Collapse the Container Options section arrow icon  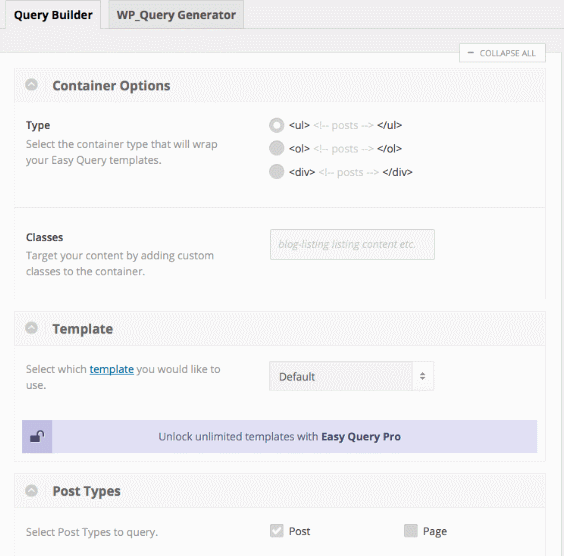pos(31,85)
